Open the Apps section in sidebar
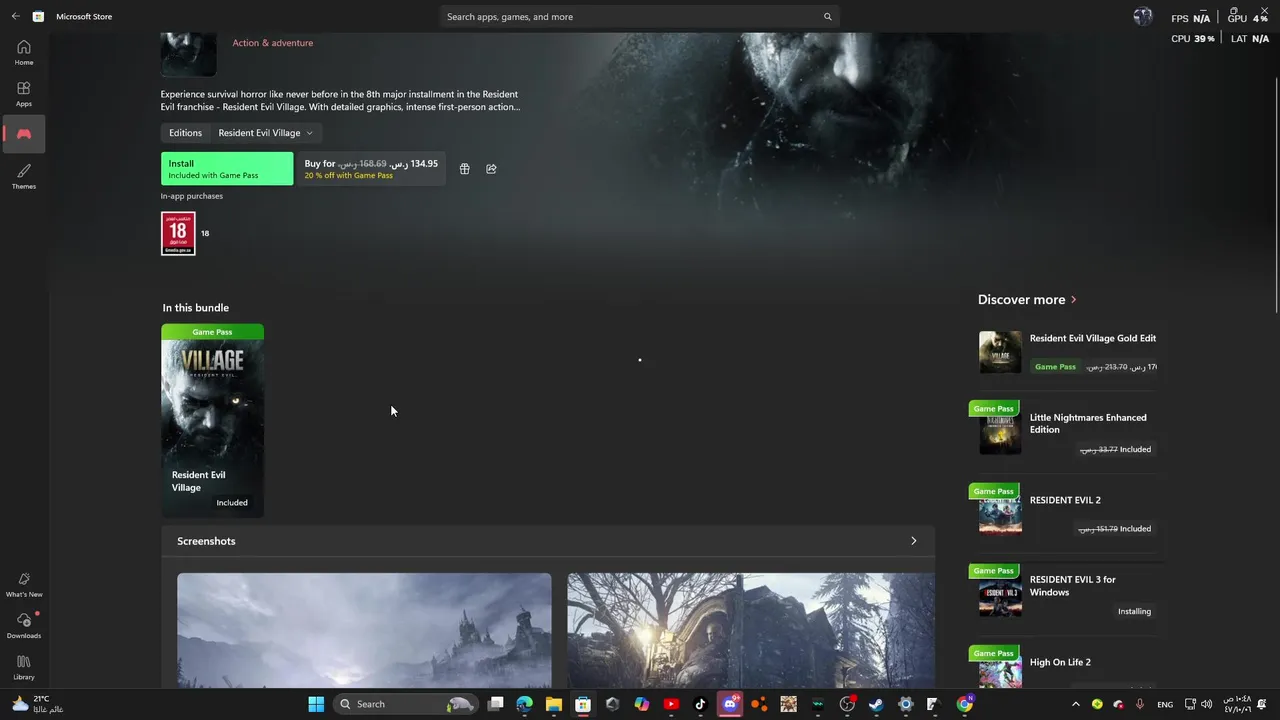Viewport: 1280px width, 720px height. 24,94
